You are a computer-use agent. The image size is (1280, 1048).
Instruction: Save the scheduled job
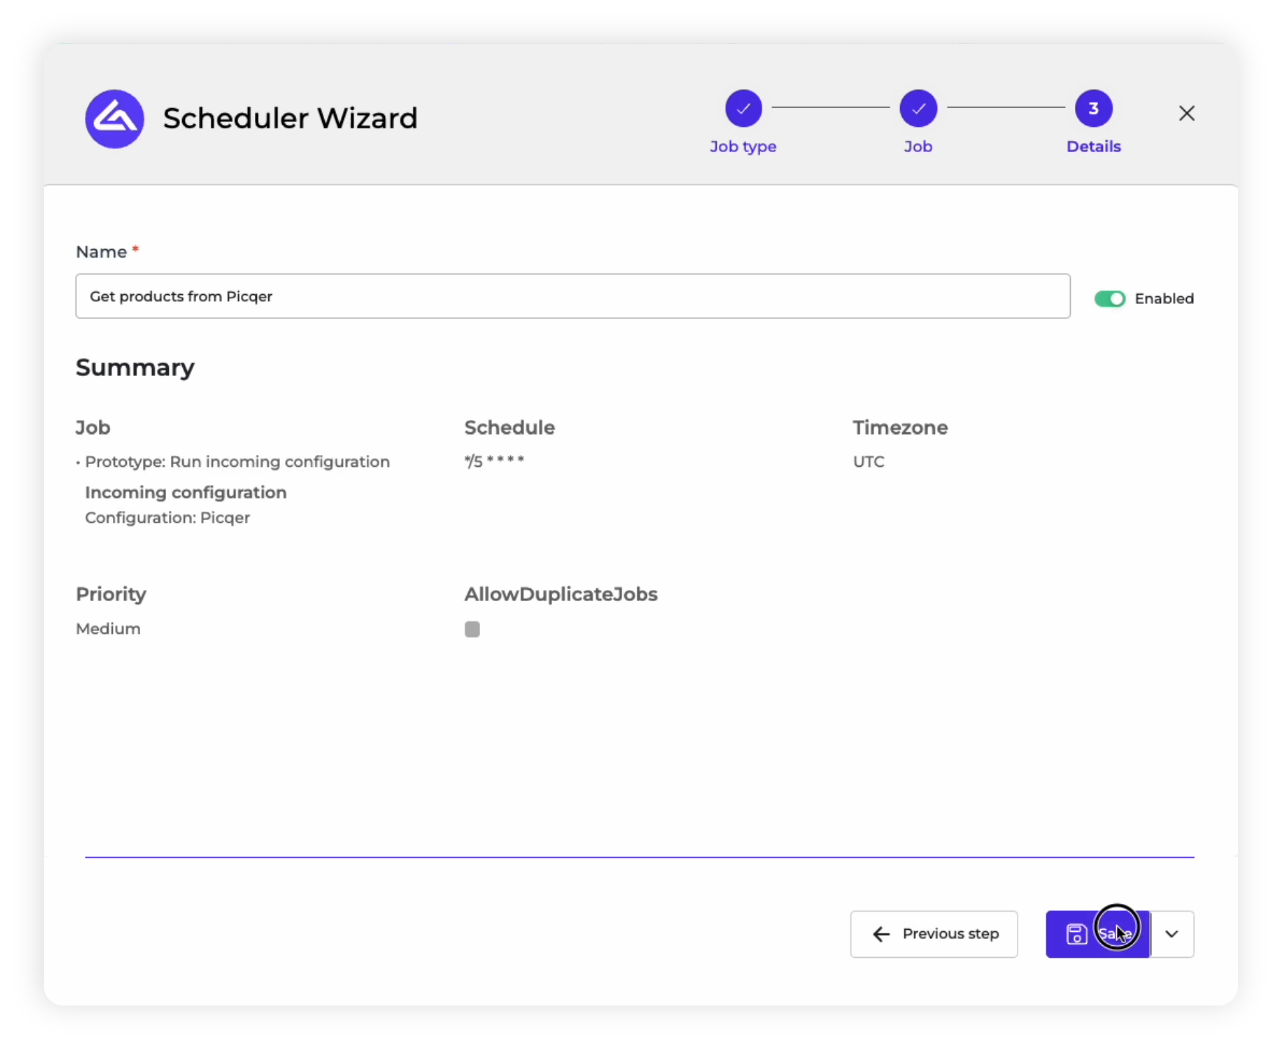pos(1098,934)
